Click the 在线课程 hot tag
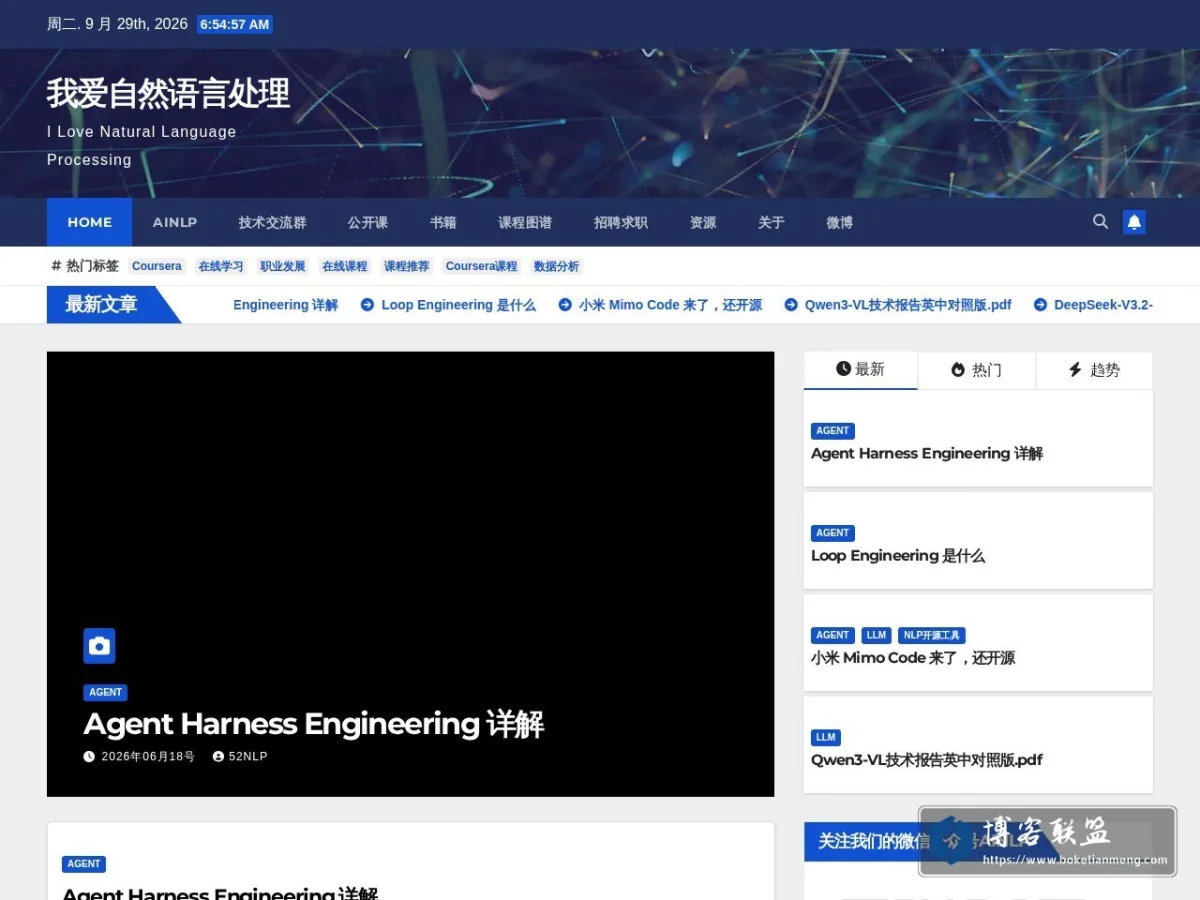 click(345, 266)
